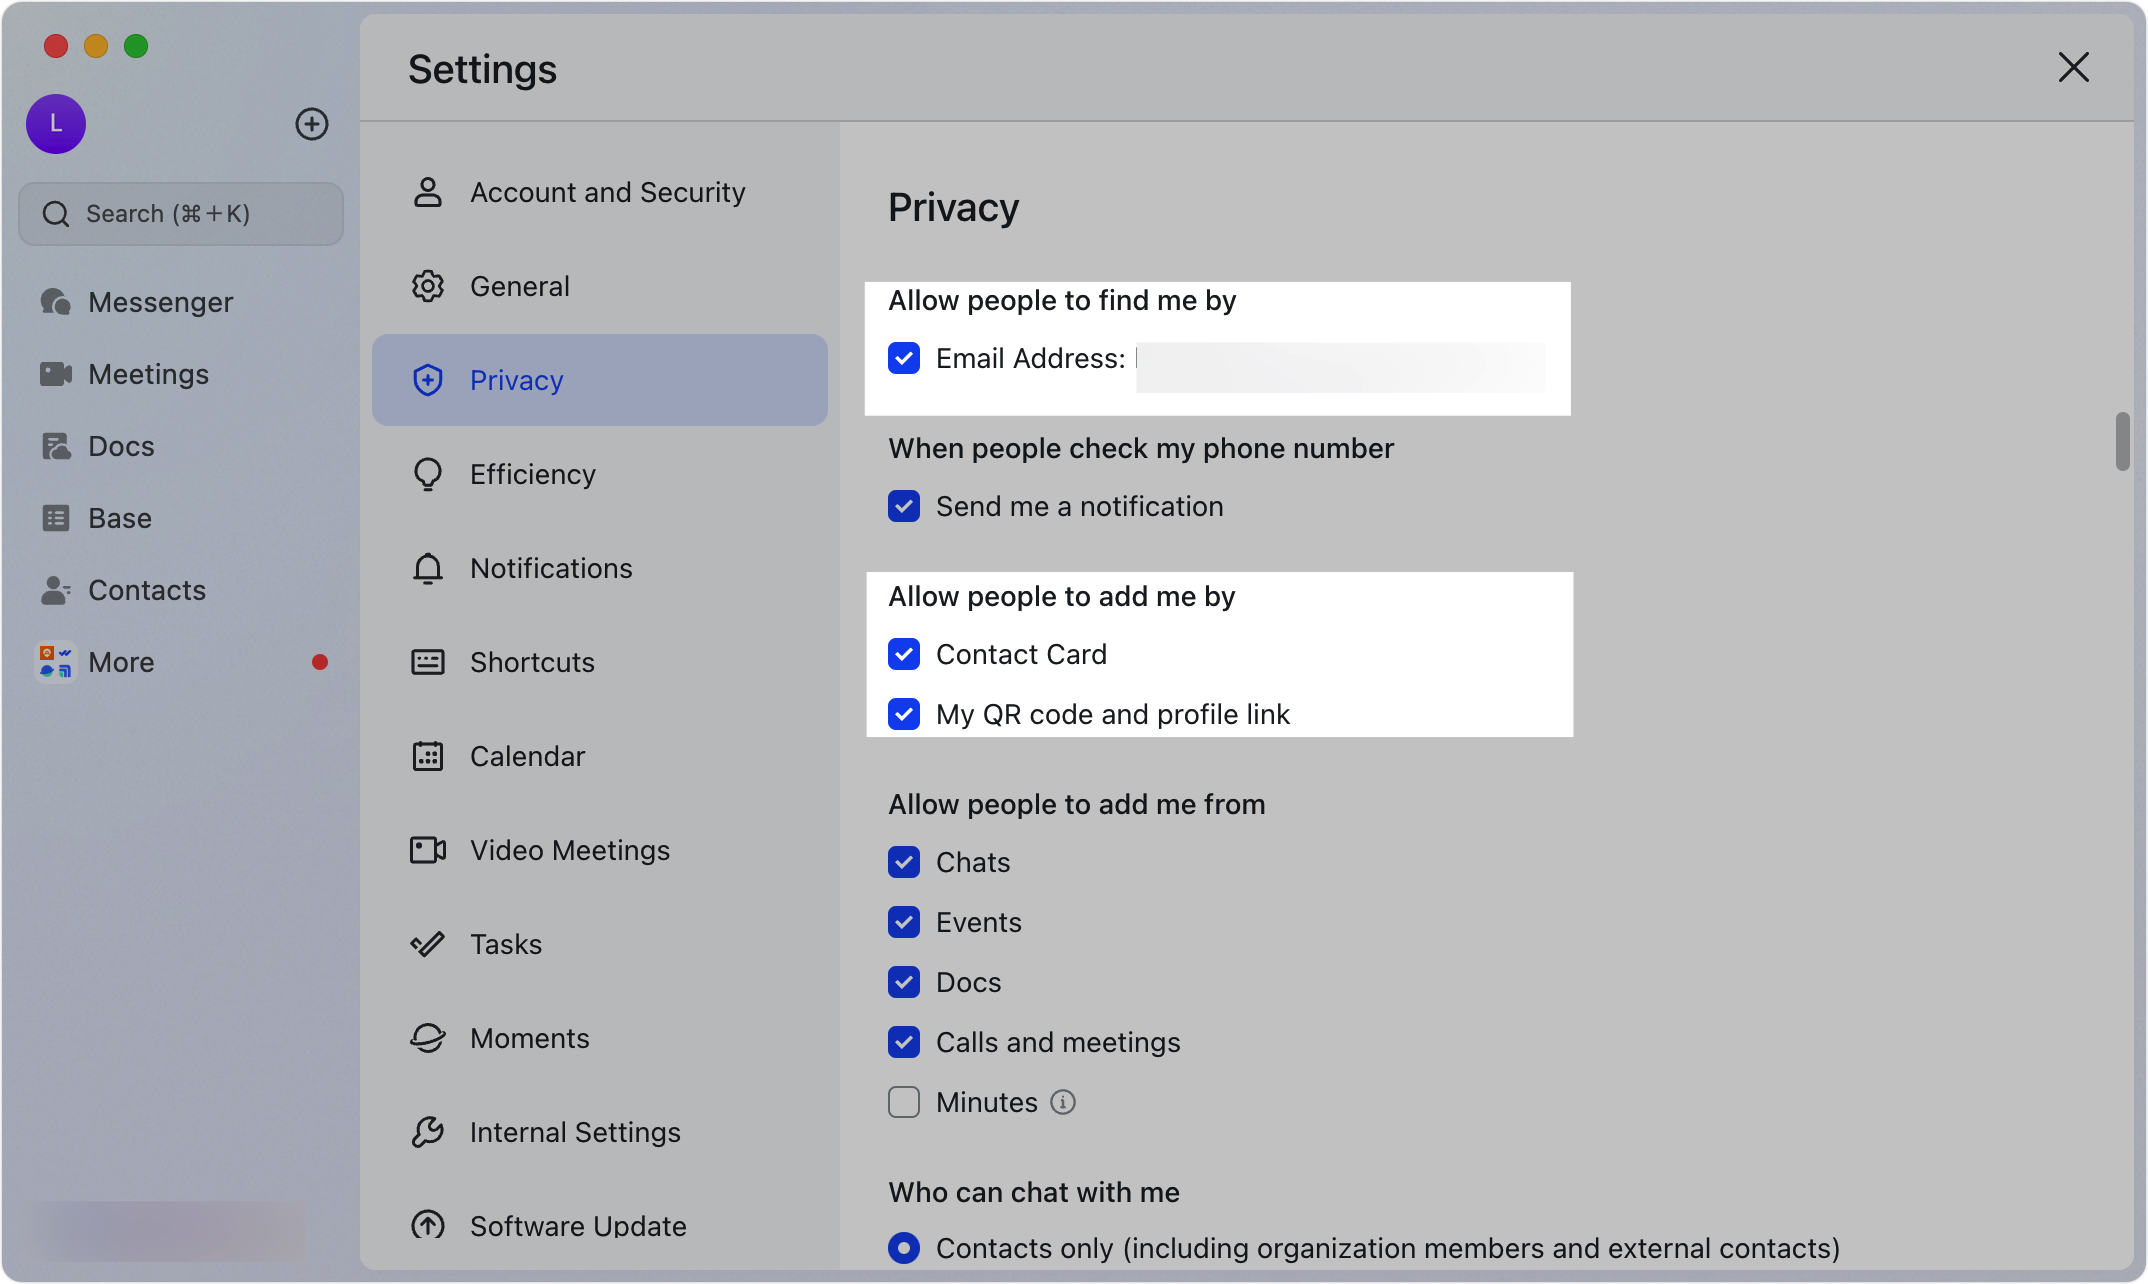Screen dimensions: 2148x1284
Task: Select the Docs icon in the sidebar
Action: click(x=55, y=446)
